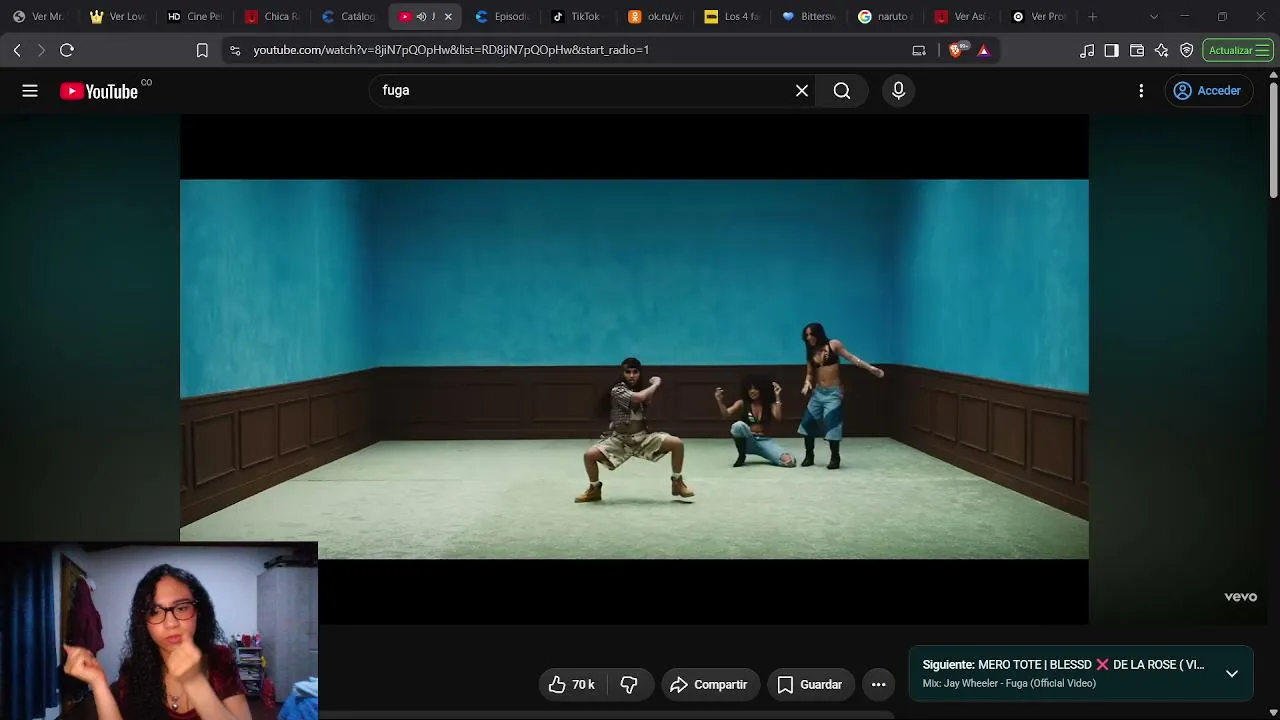Start voice search with the microphone
The width and height of the screenshot is (1280, 720).
click(898, 91)
